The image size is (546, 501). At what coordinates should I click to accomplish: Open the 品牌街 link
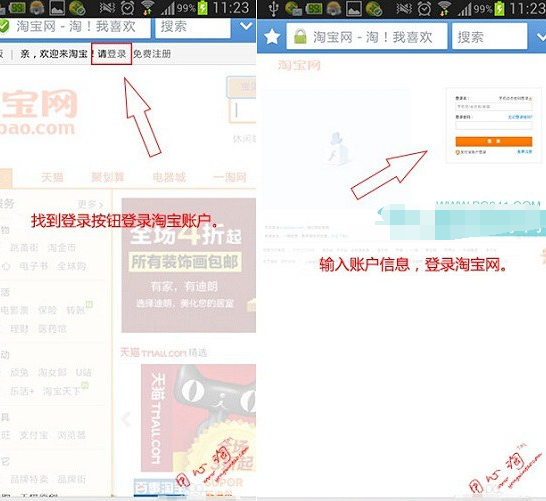tap(71, 479)
